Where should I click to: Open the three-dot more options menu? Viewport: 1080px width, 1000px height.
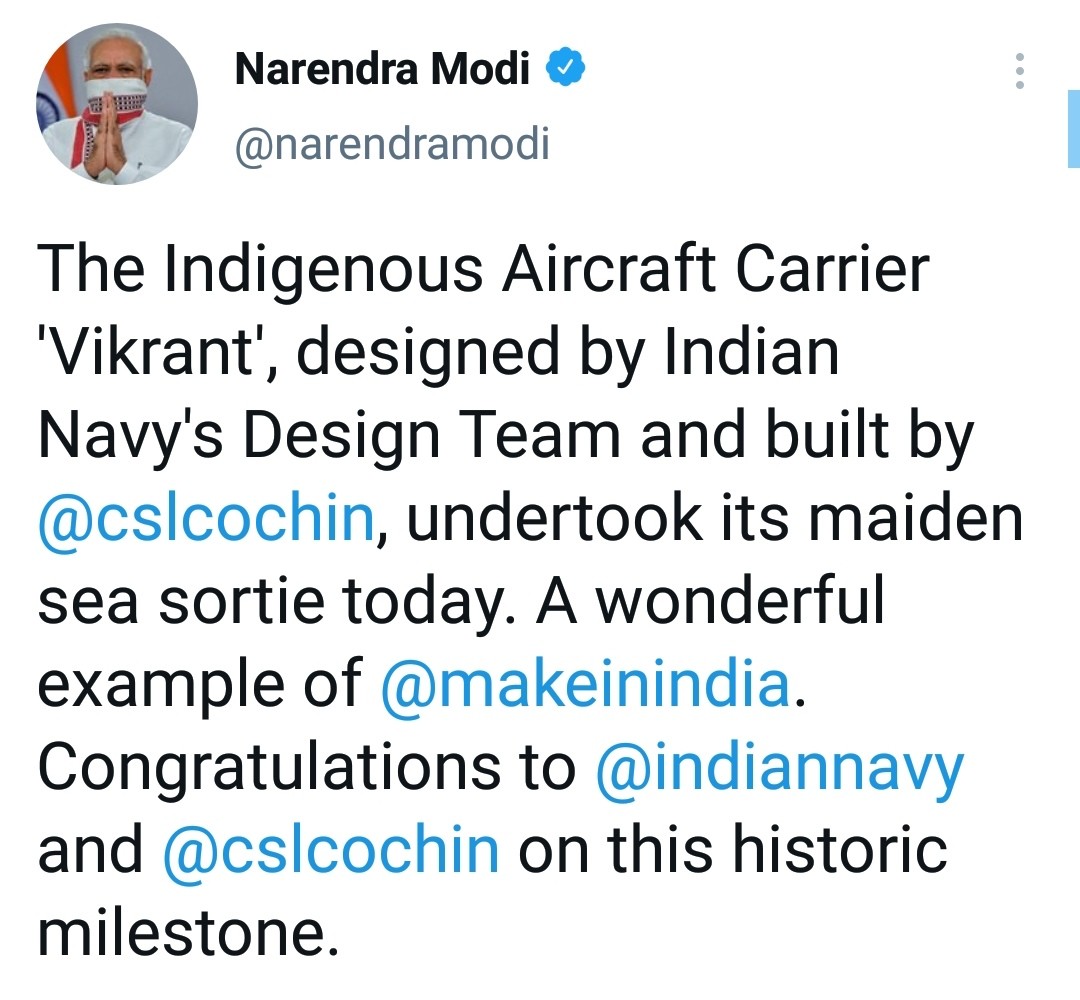[1019, 71]
